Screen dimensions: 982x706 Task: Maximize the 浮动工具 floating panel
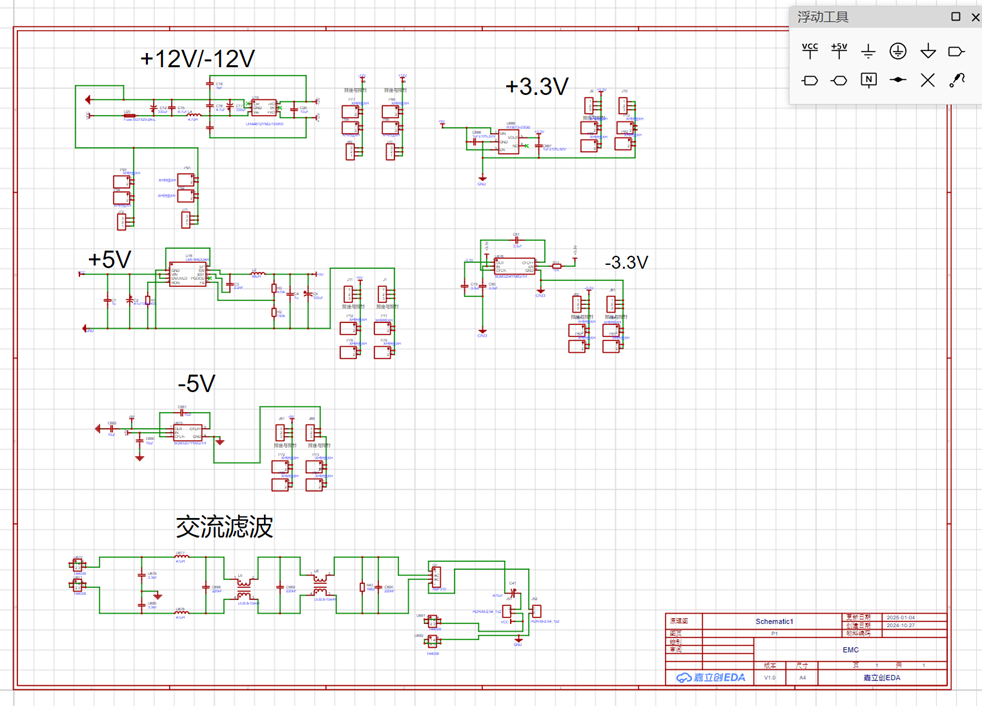(x=956, y=17)
